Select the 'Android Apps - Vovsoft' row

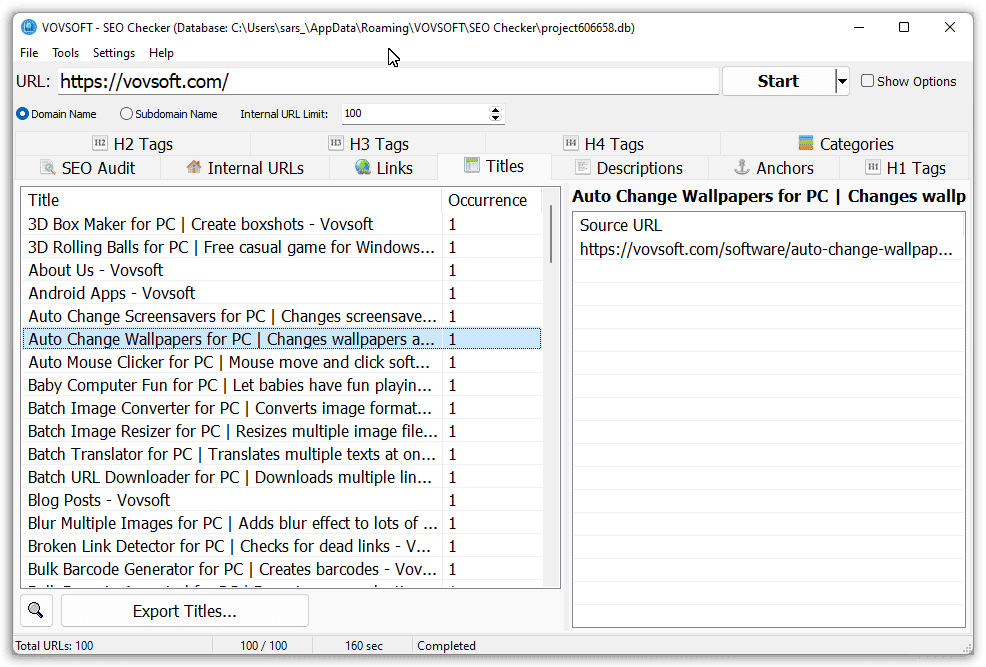(x=282, y=294)
